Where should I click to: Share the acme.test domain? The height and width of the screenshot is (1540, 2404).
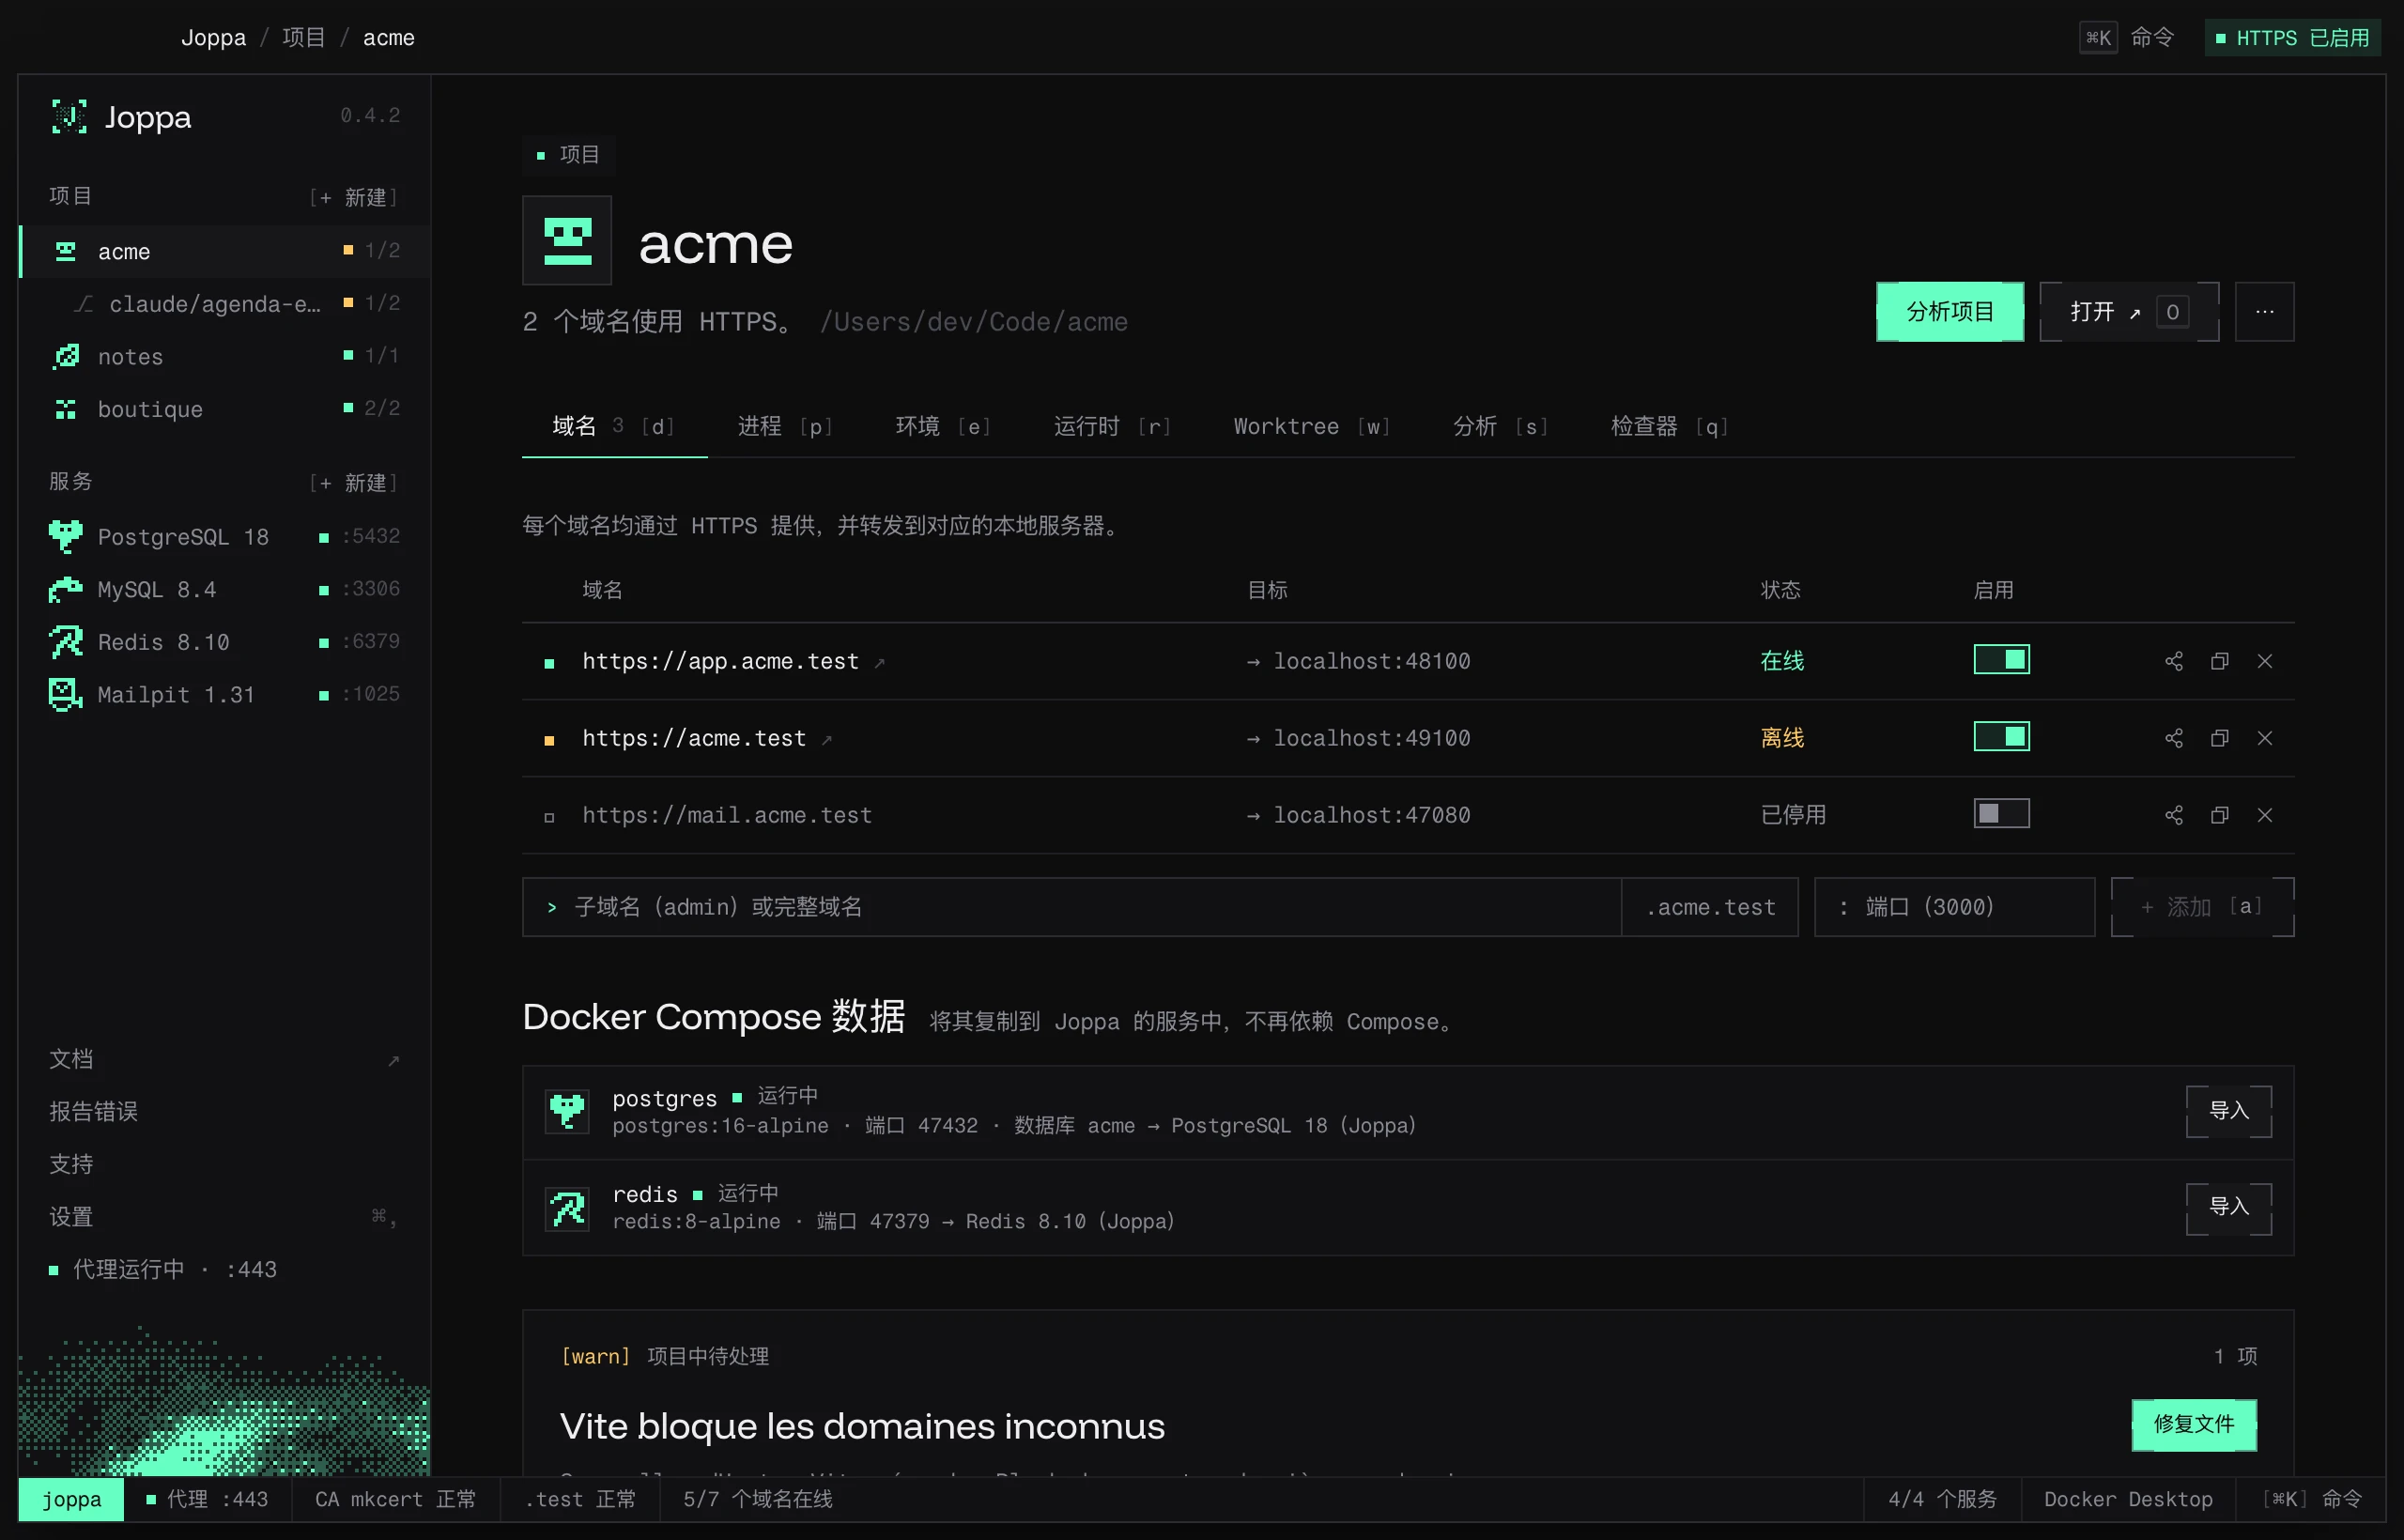tap(2174, 738)
